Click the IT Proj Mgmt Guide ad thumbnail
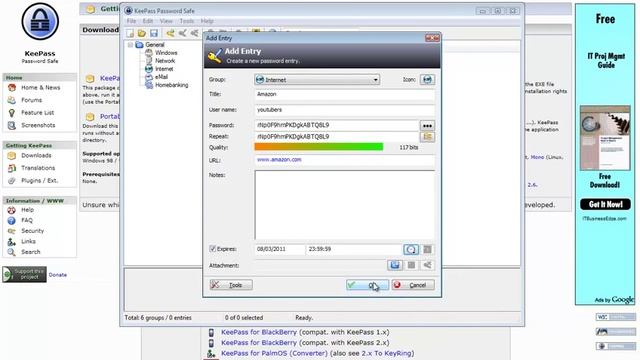Viewport: 640px width, 360px height. (605, 138)
